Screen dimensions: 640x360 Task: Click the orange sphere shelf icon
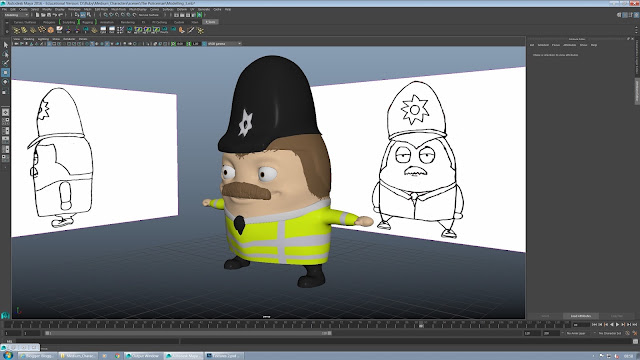pyautogui.click(x=51, y=30)
